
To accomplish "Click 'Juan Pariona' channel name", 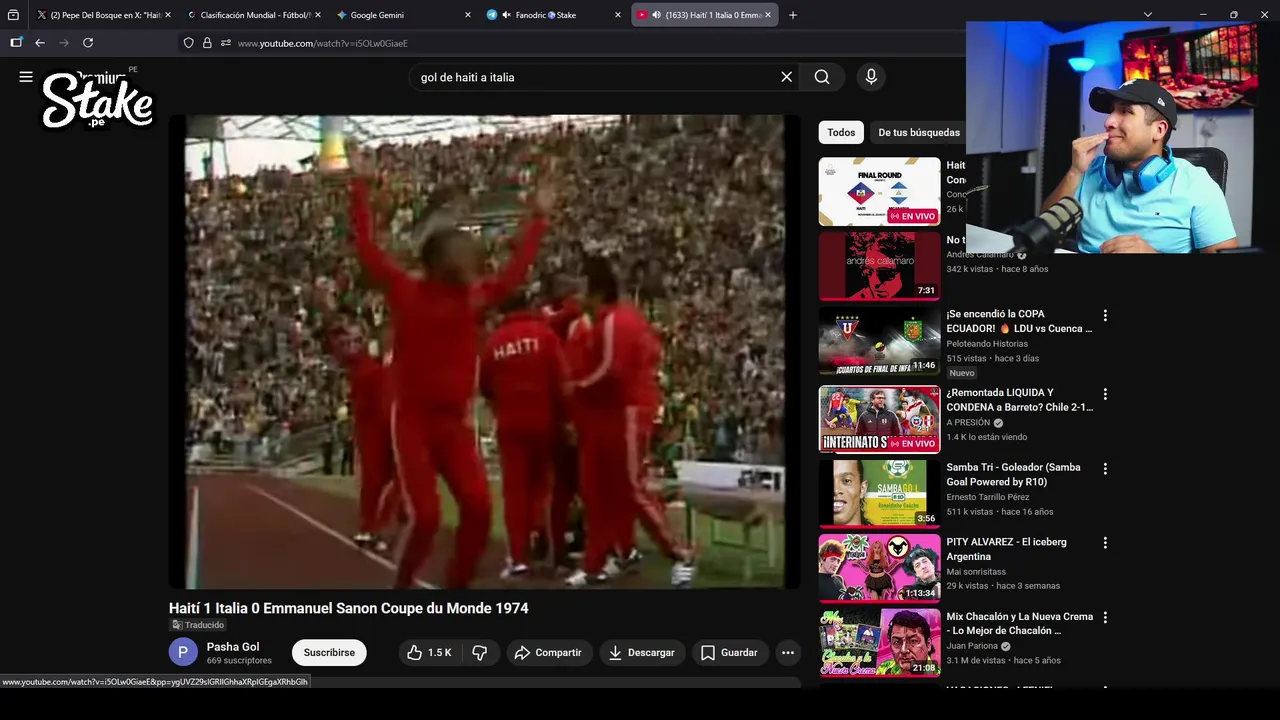I will coord(972,647).
